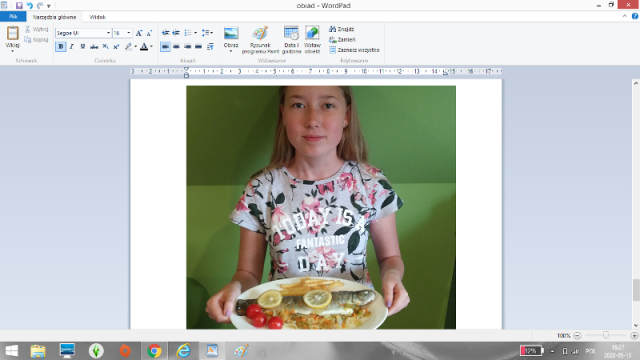Image resolution: width=640 pixels, height=360 pixels.
Task: Toggle underline formatting
Action: pyautogui.click(x=83, y=47)
